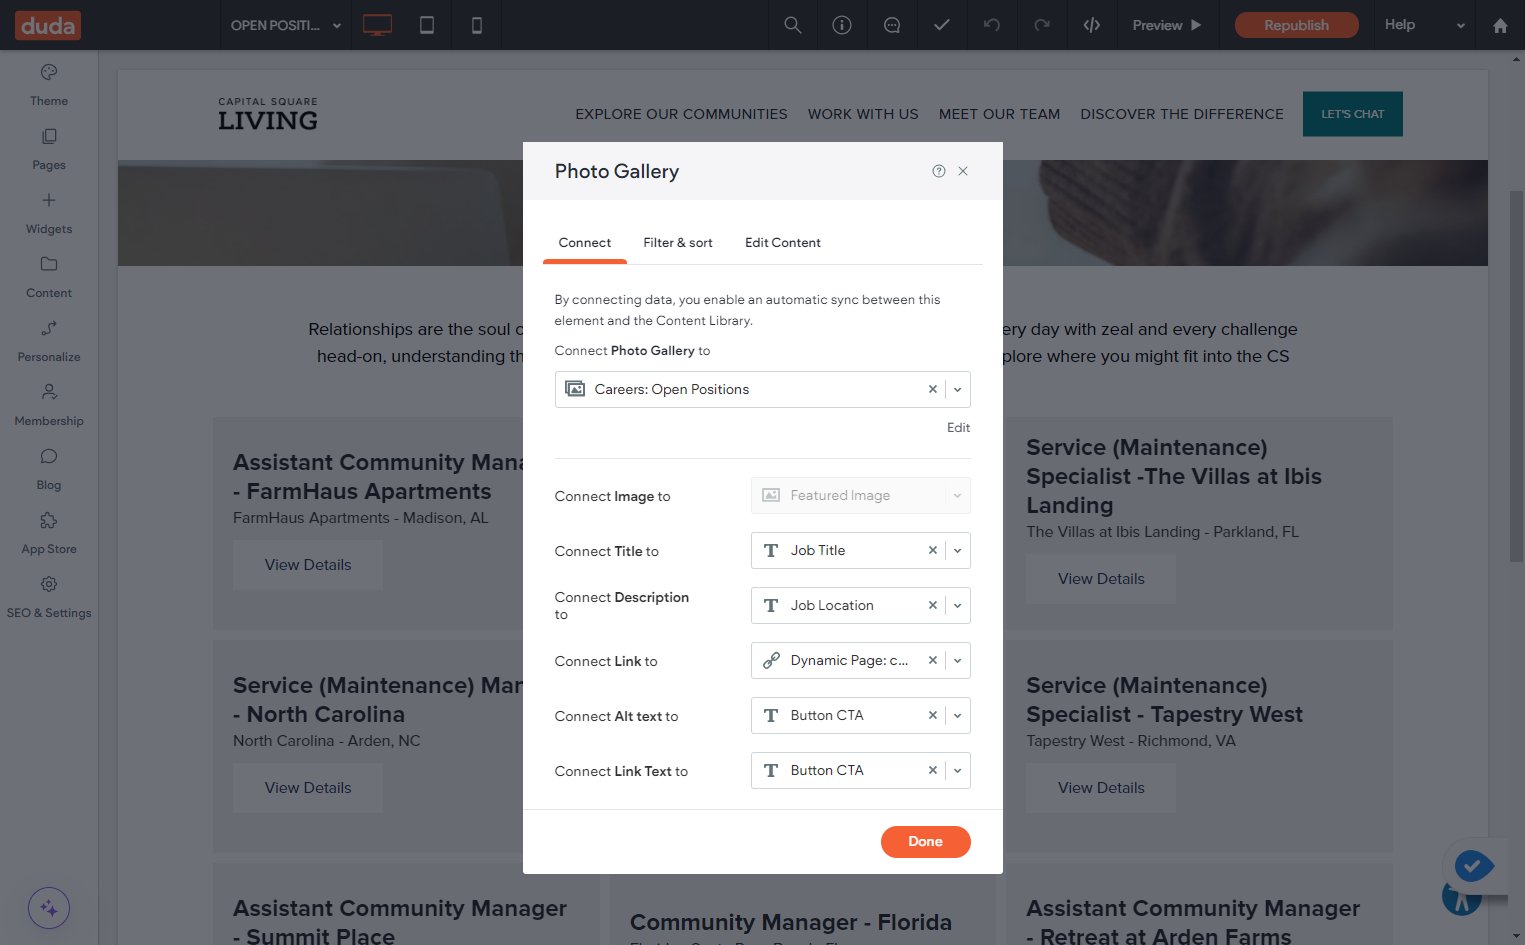Open the Theme panel
Screen dimensions: 1525x945
[49, 85]
